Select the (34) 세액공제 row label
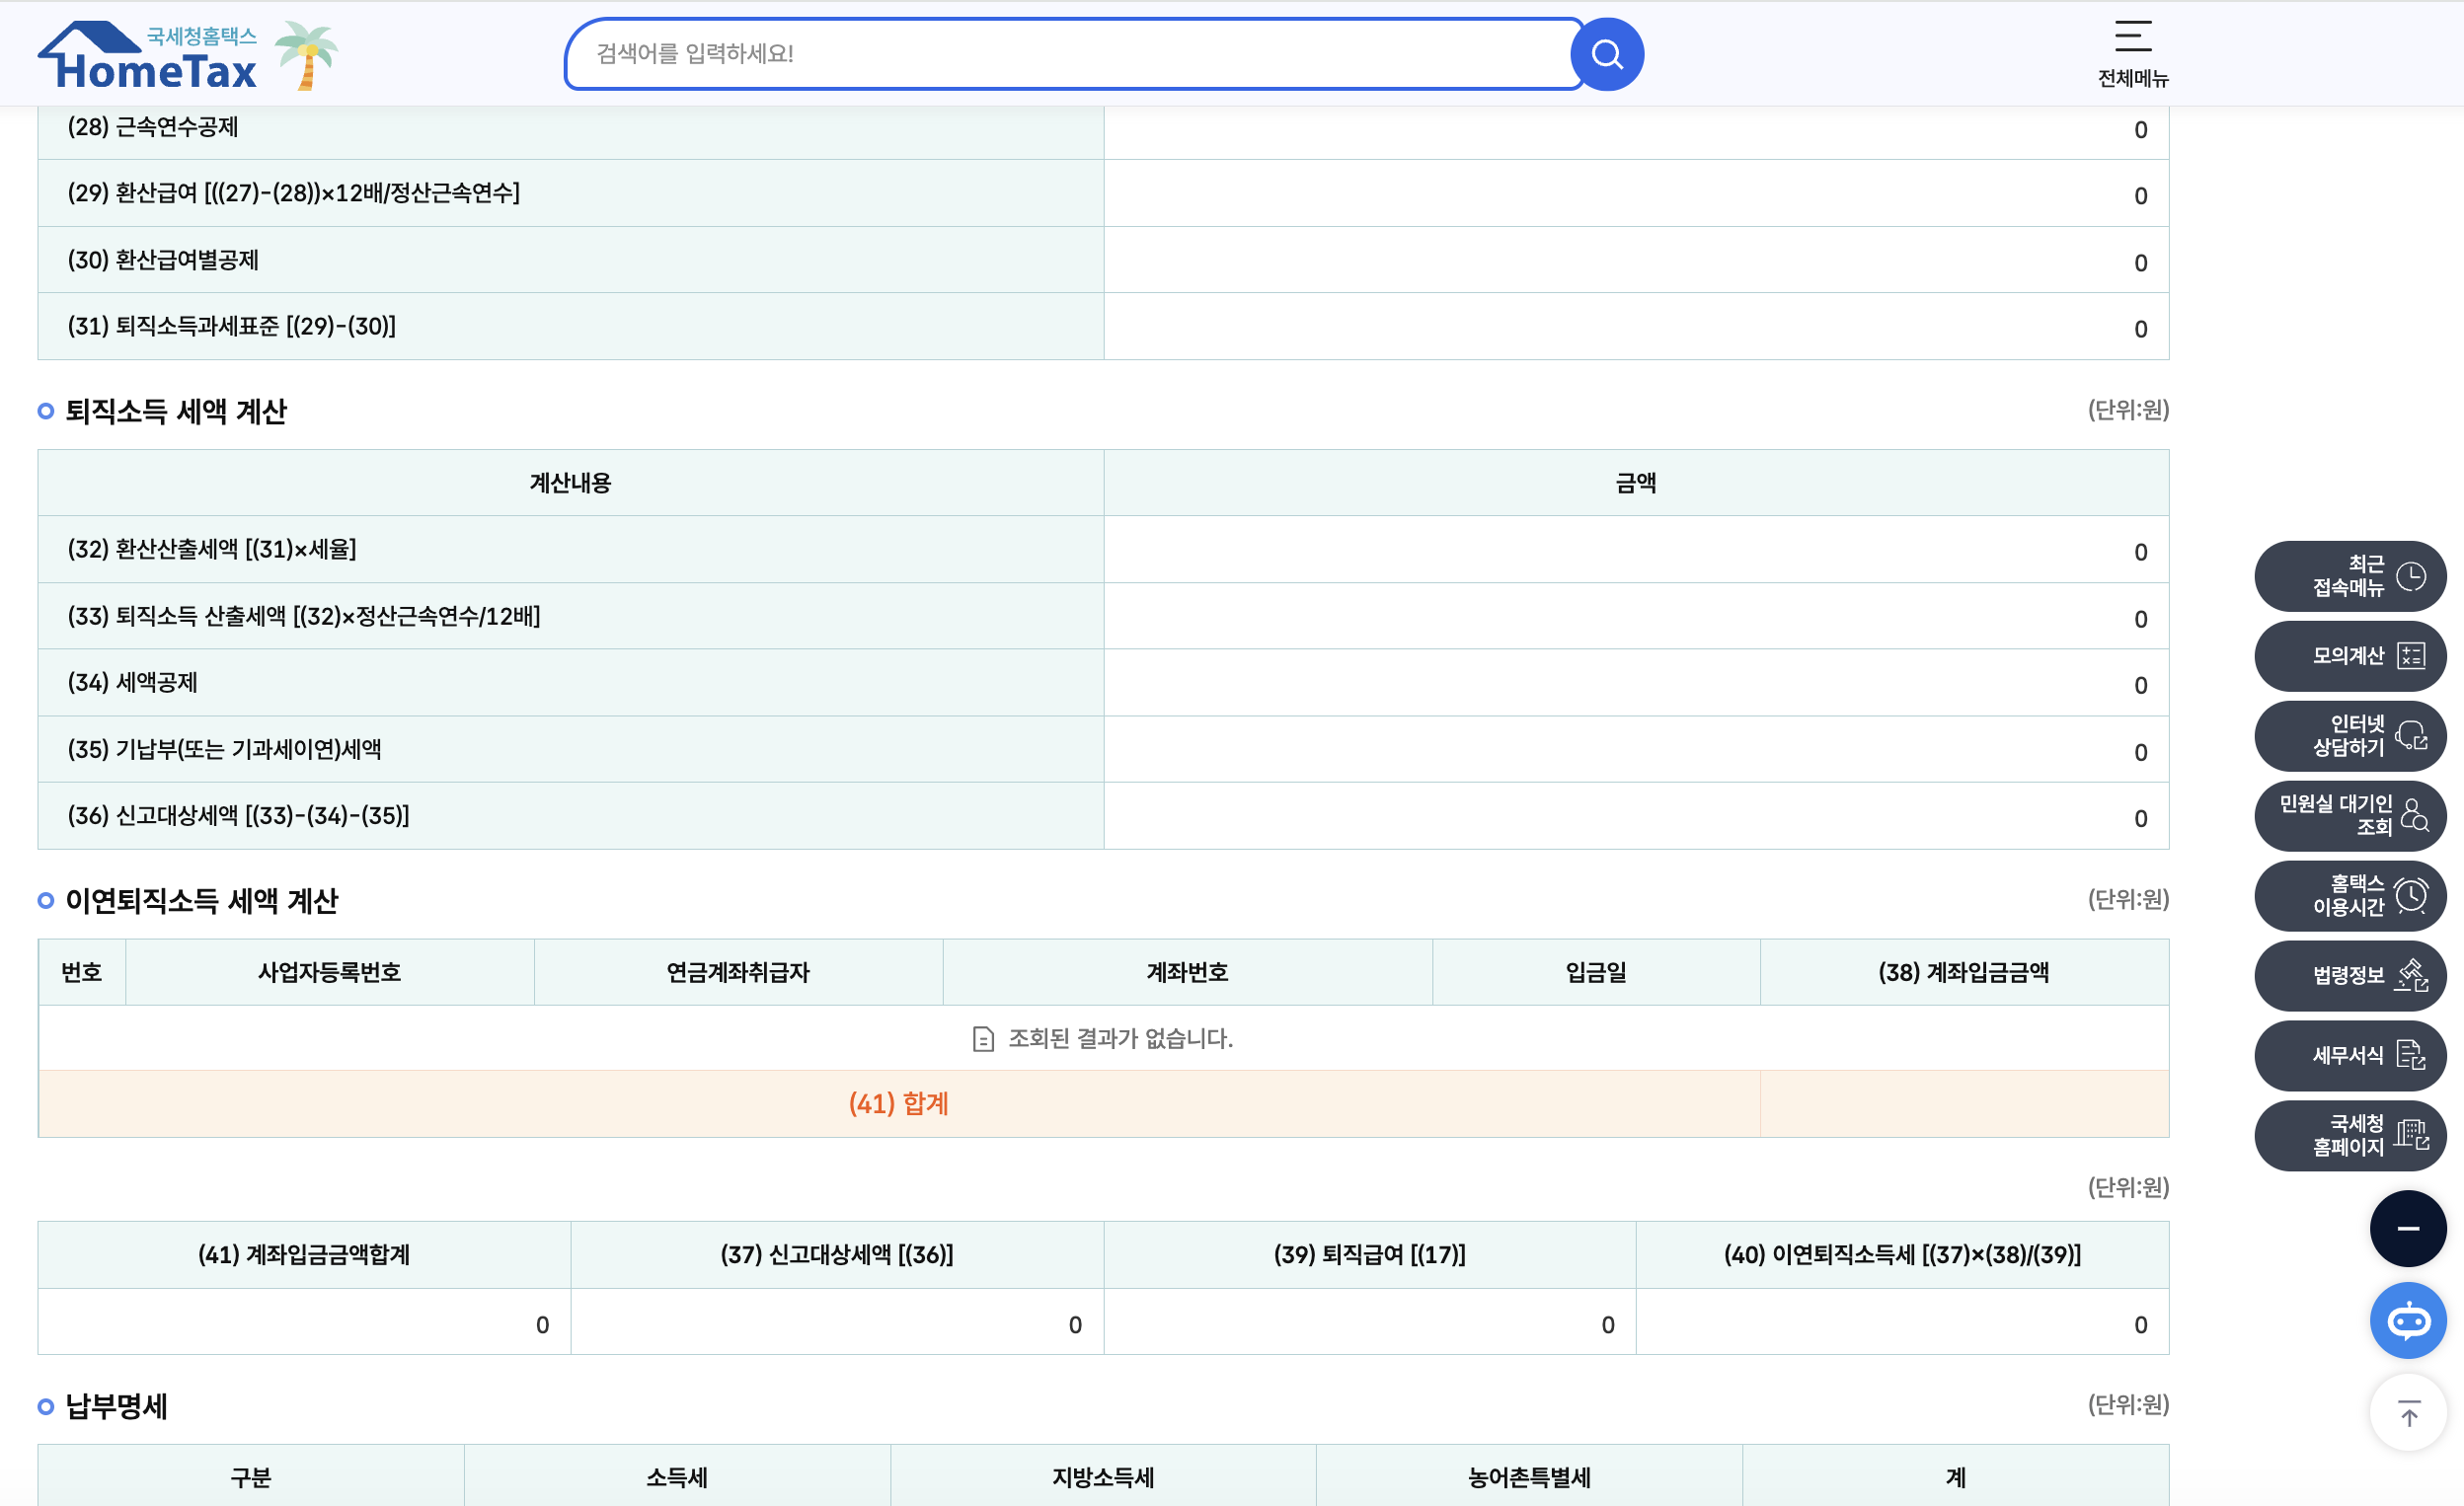This screenshot has height=1506, width=2464. [x=133, y=682]
